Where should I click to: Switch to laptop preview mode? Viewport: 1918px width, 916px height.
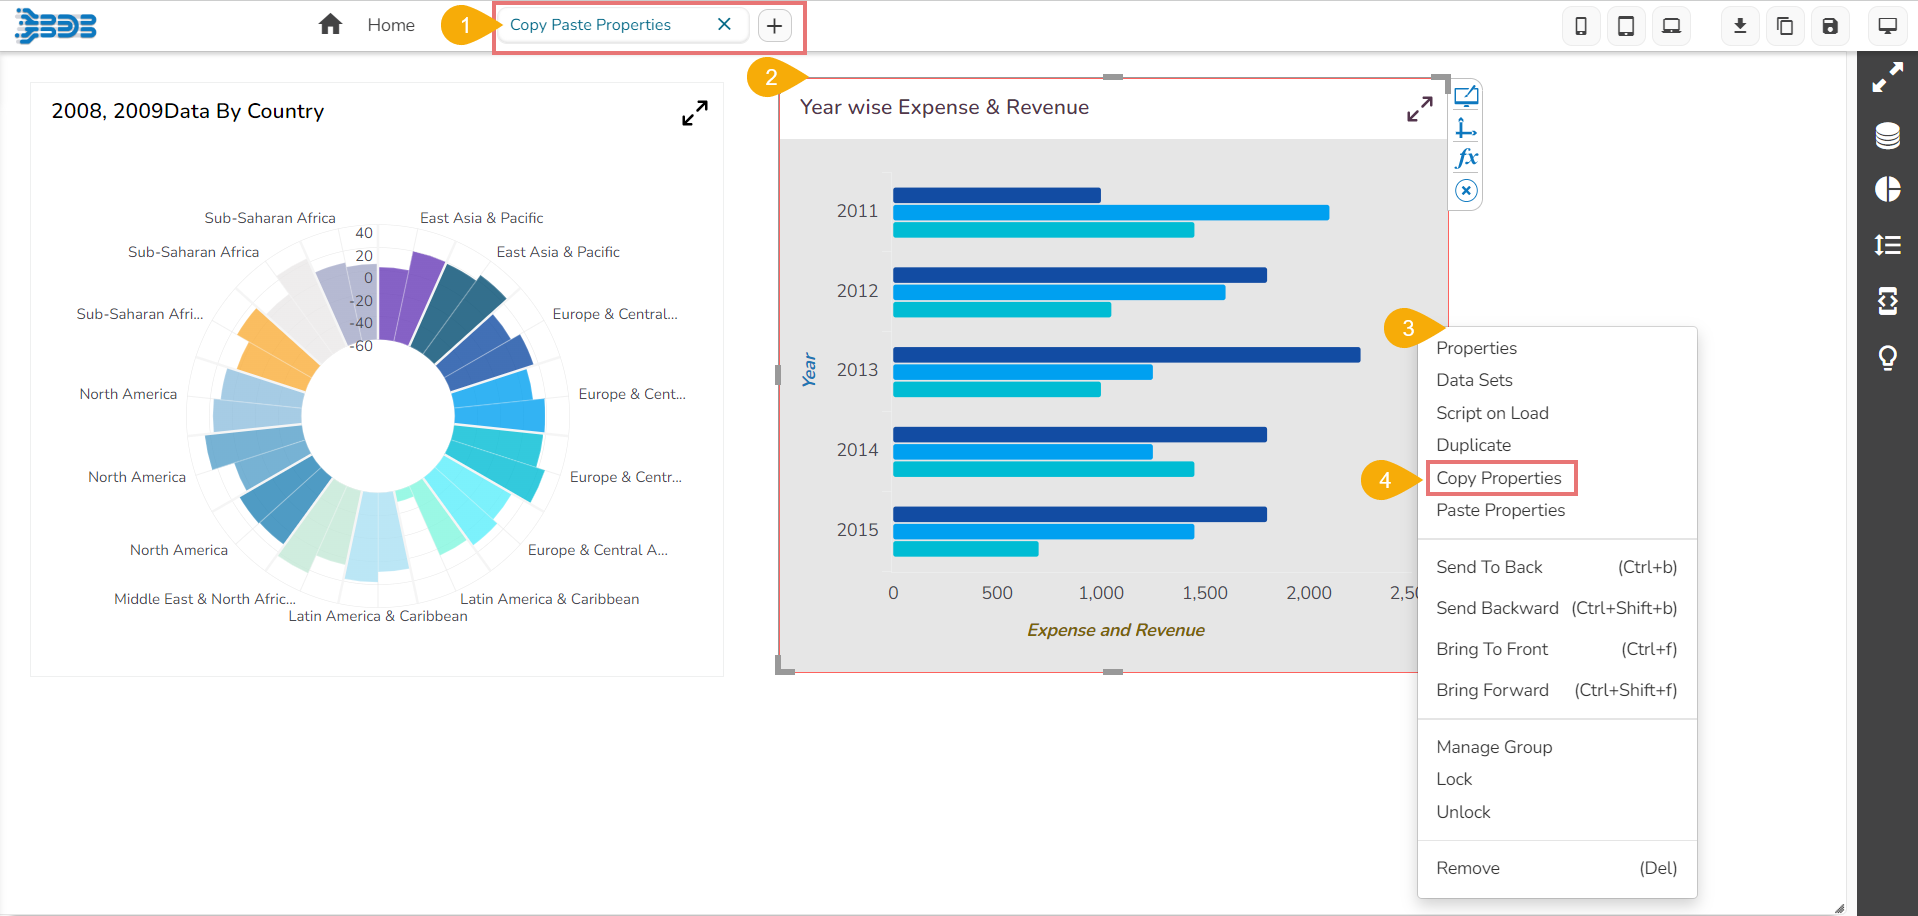[x=1670, y=25]
